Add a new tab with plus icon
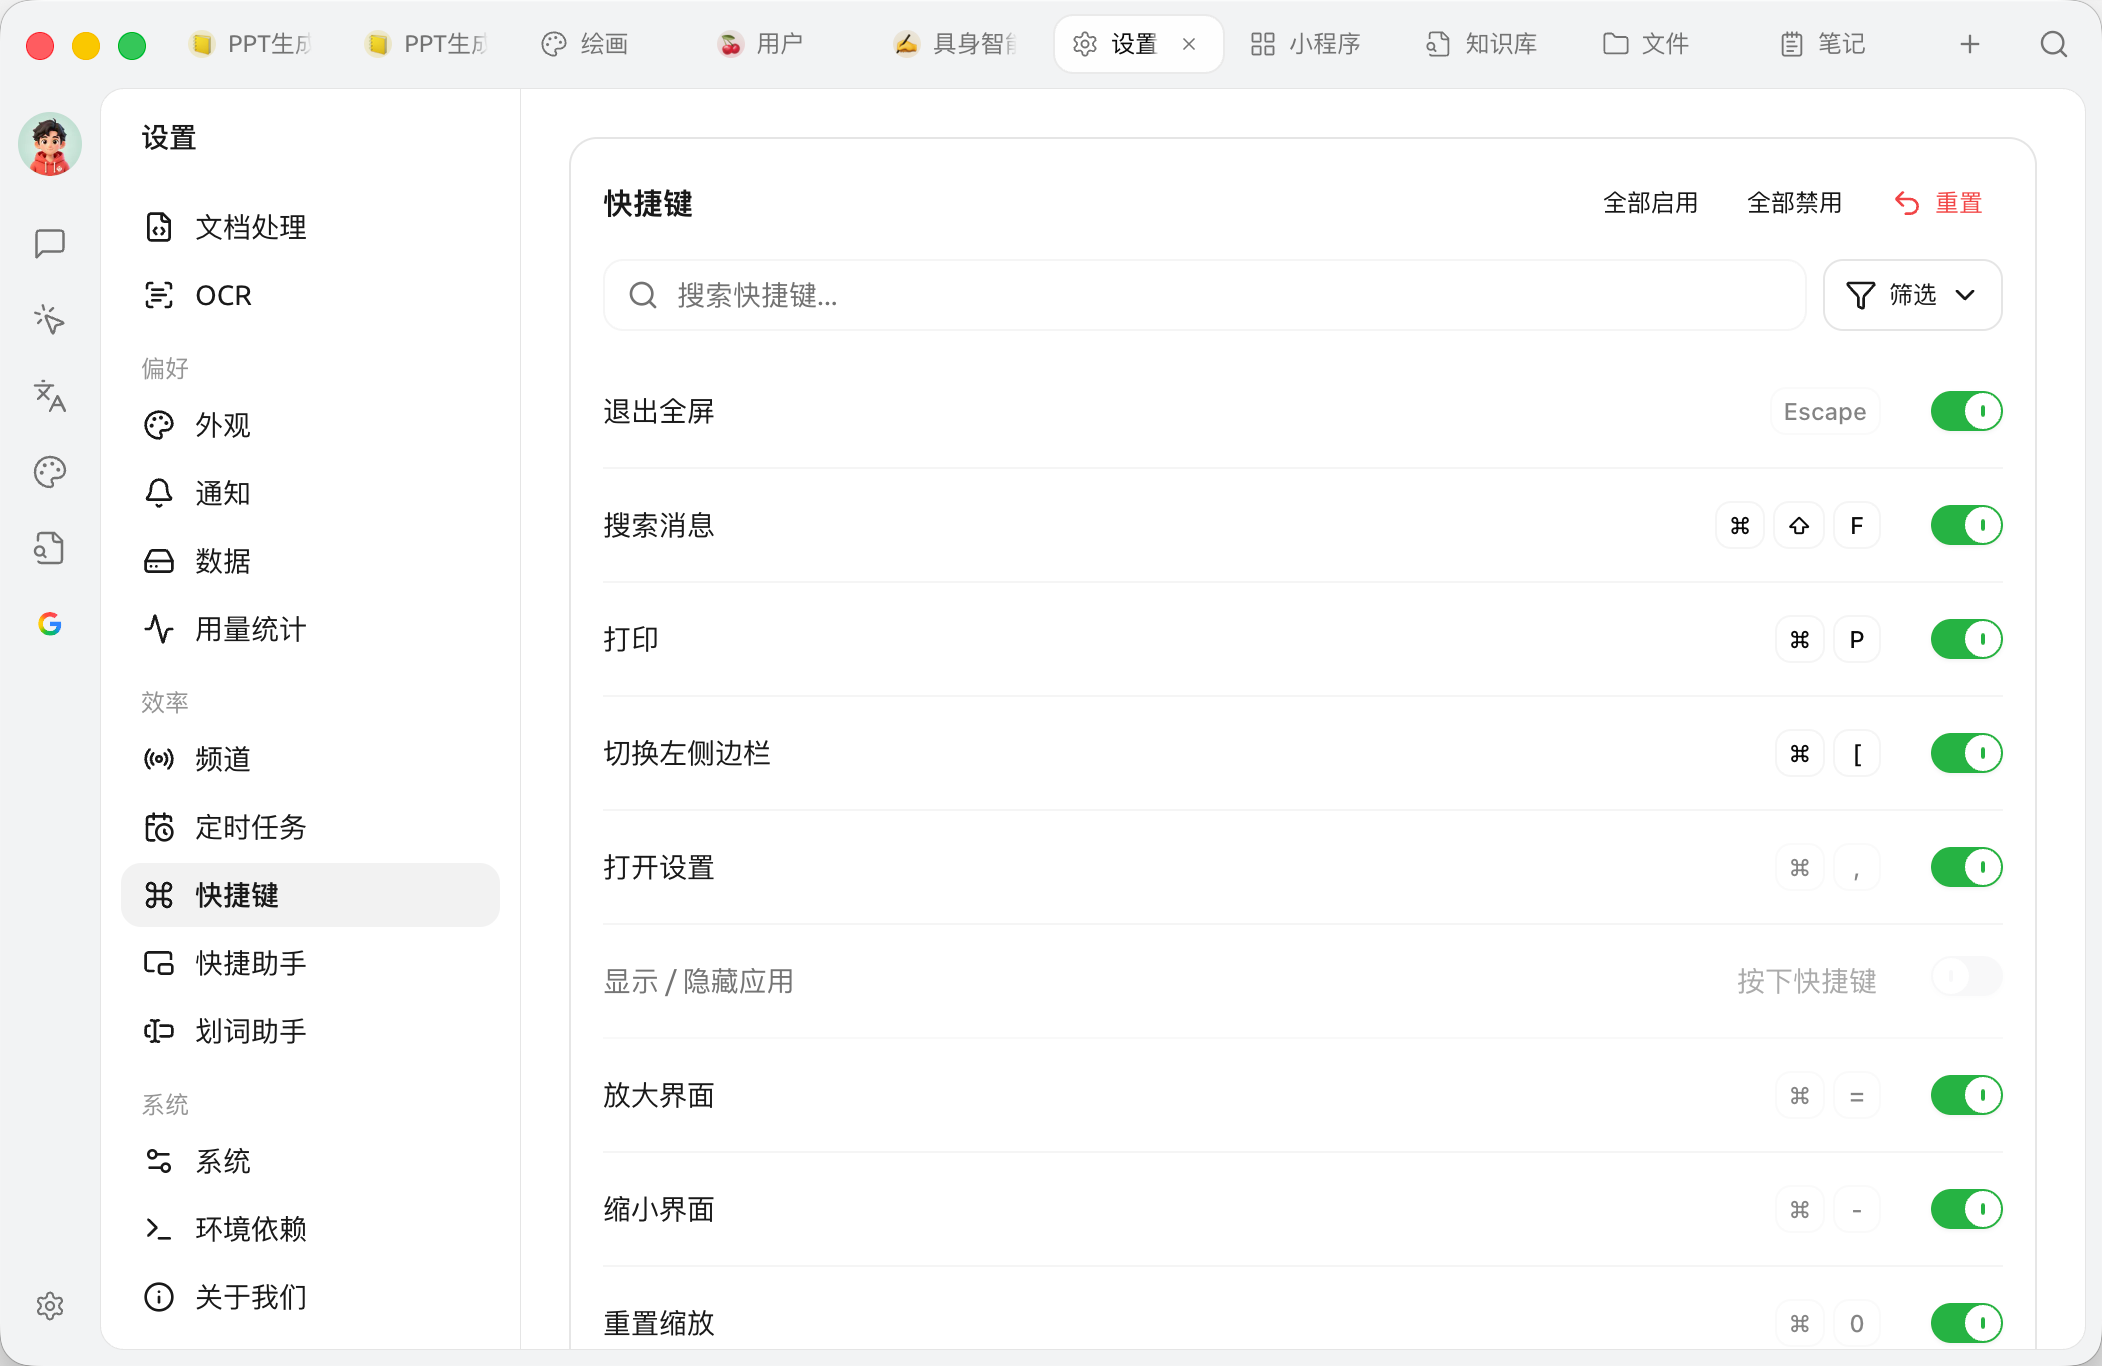The height and width of the screenshot is (1366, 2102). (1970, 44)
